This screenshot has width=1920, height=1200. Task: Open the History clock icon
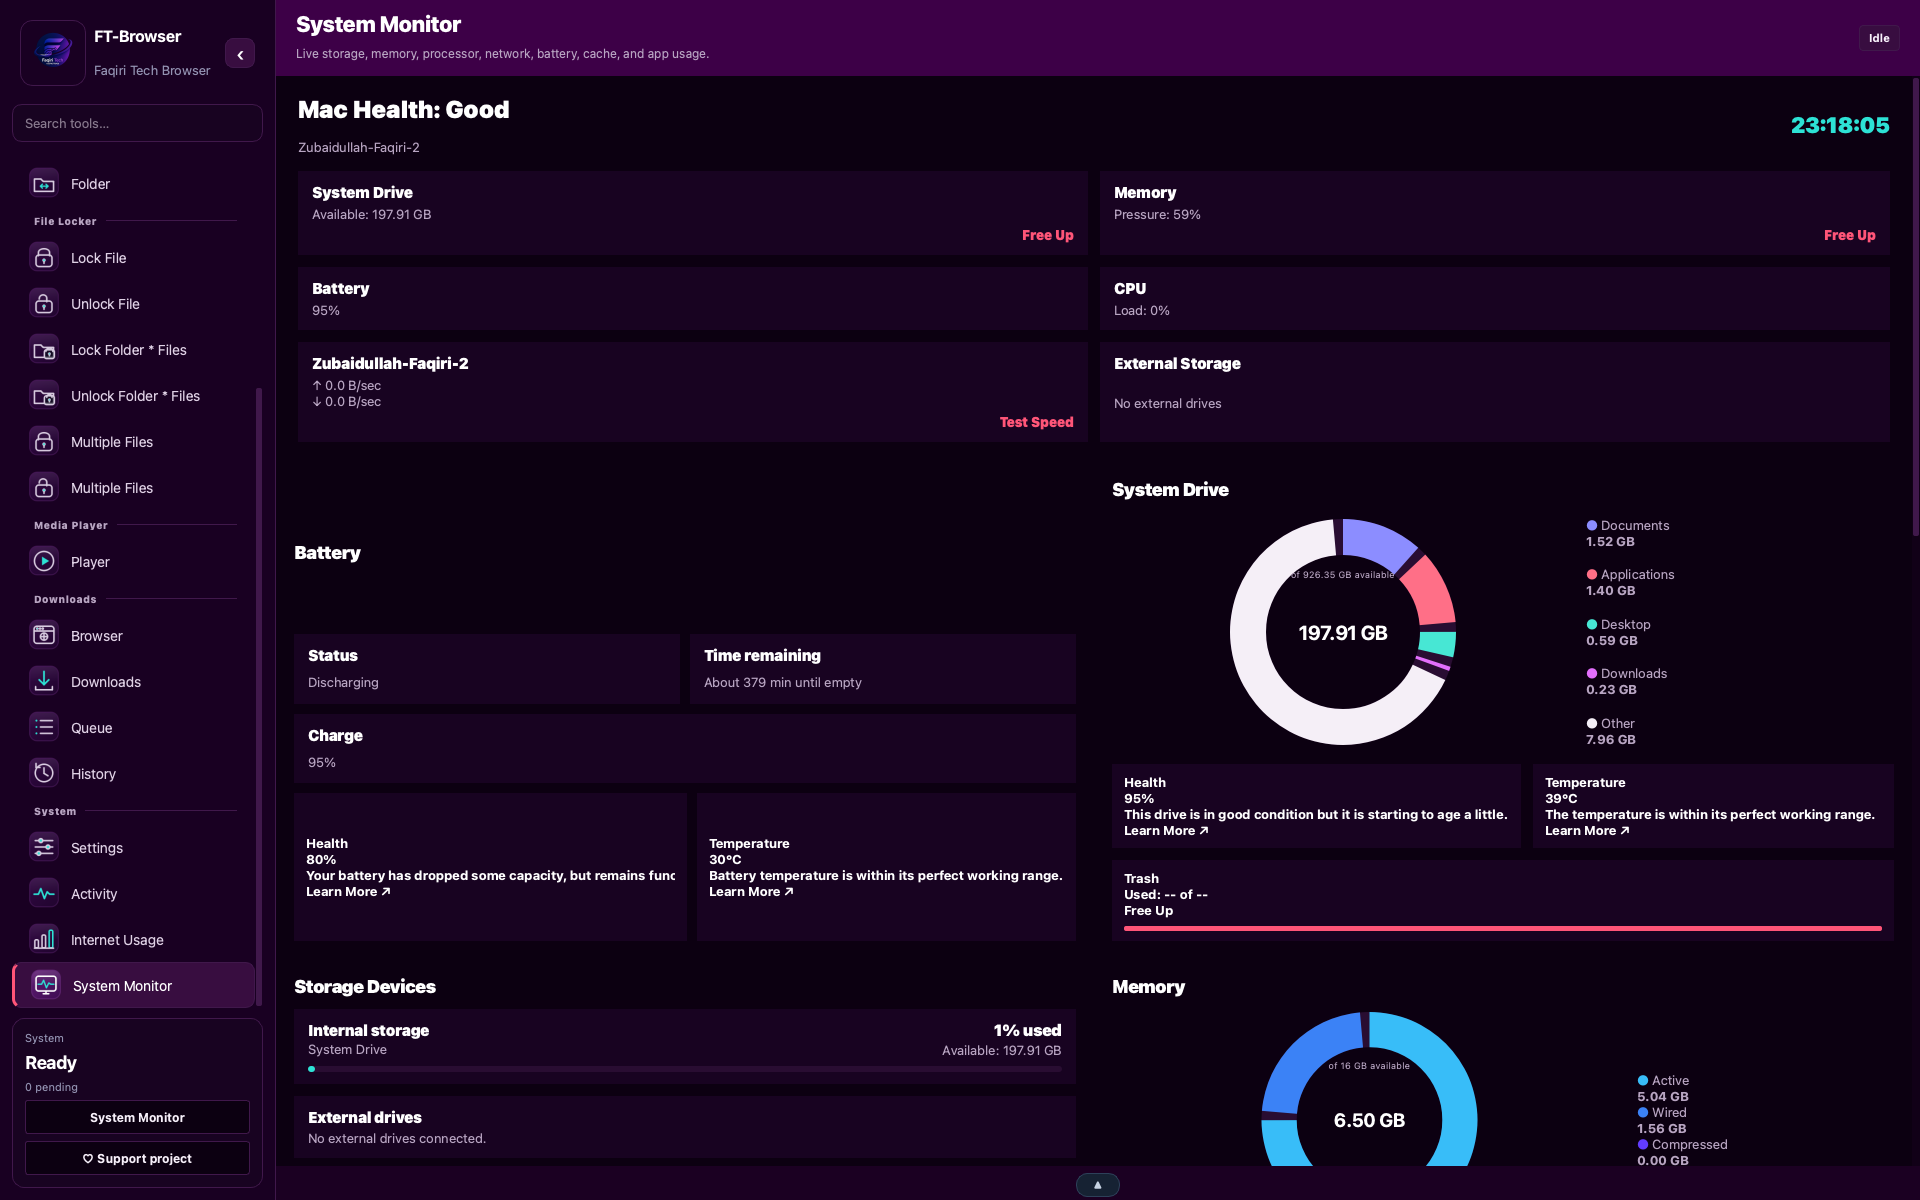tap(44, 774)
